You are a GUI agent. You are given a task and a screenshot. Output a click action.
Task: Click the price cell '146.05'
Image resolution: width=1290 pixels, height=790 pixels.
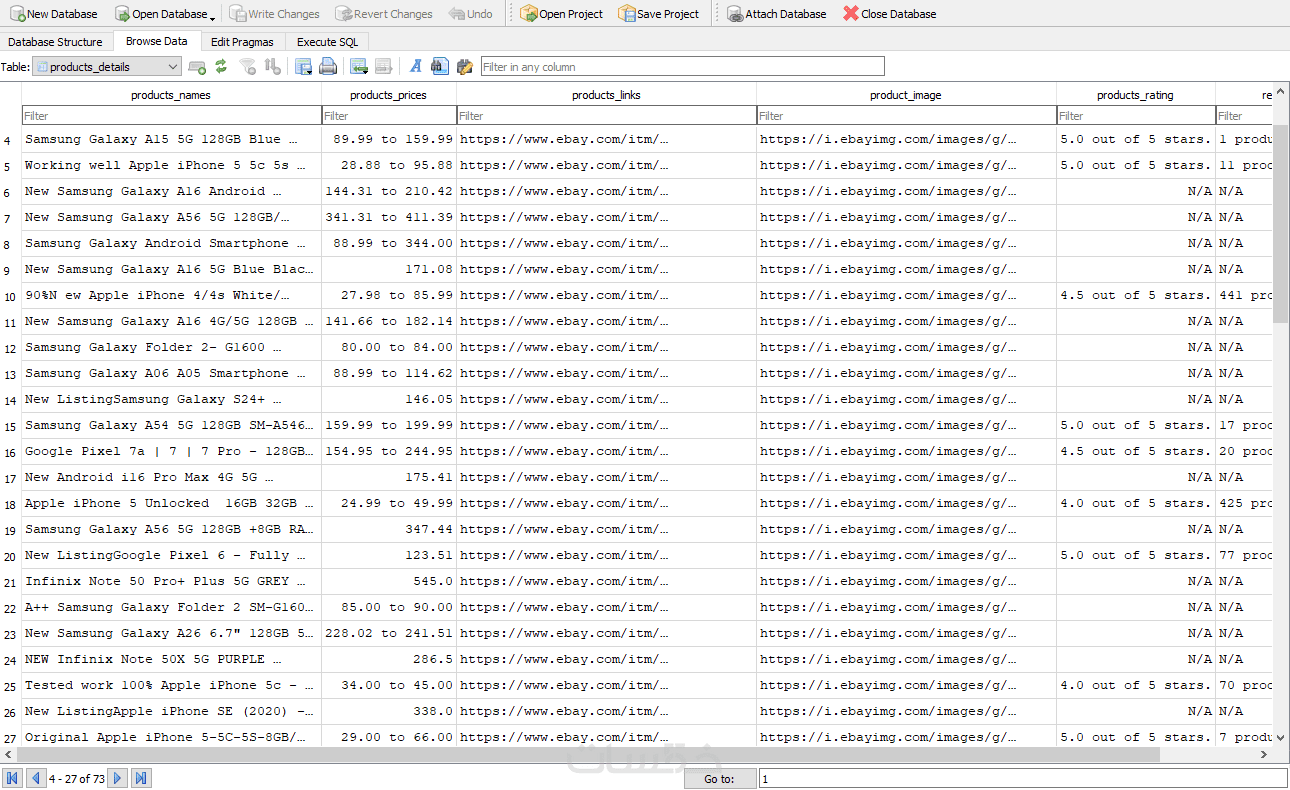point(389,400)
